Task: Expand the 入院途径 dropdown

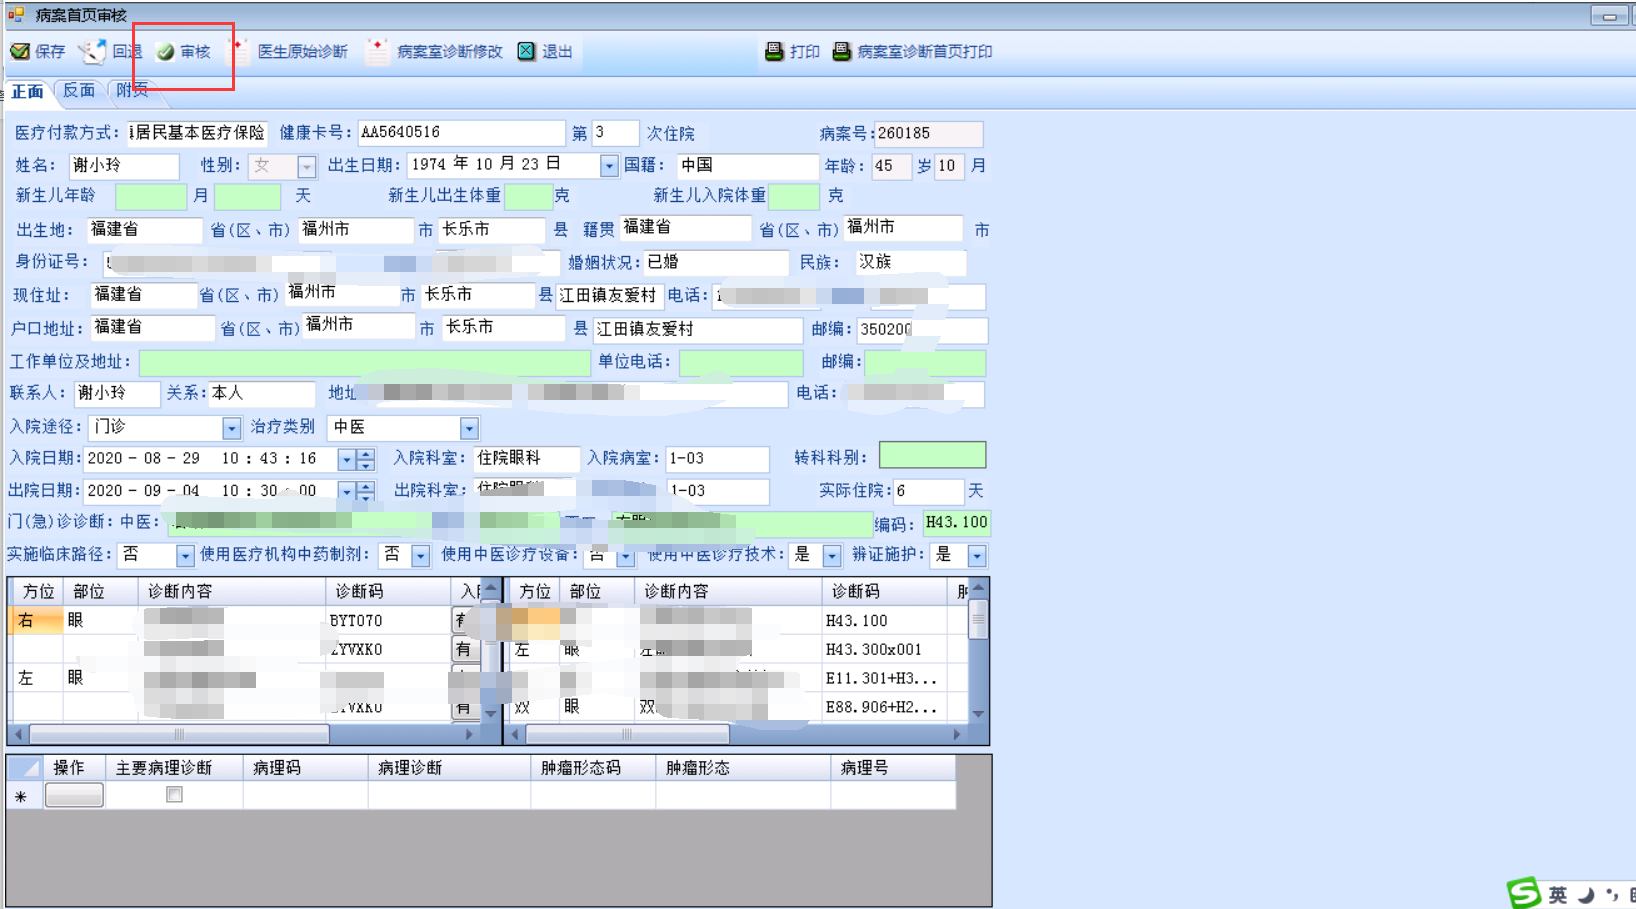Action: pyautogui.click(x=232, y=428)
